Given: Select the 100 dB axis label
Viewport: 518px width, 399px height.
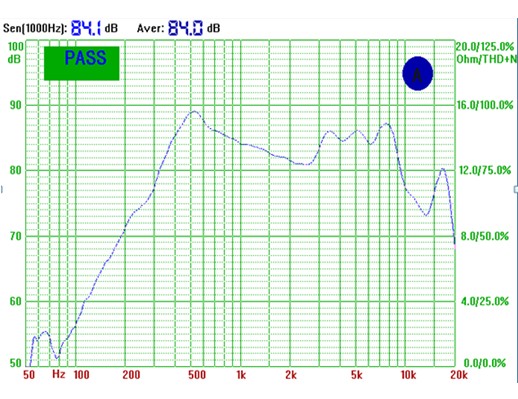Looking at the screenshot, I should (15, 53).
